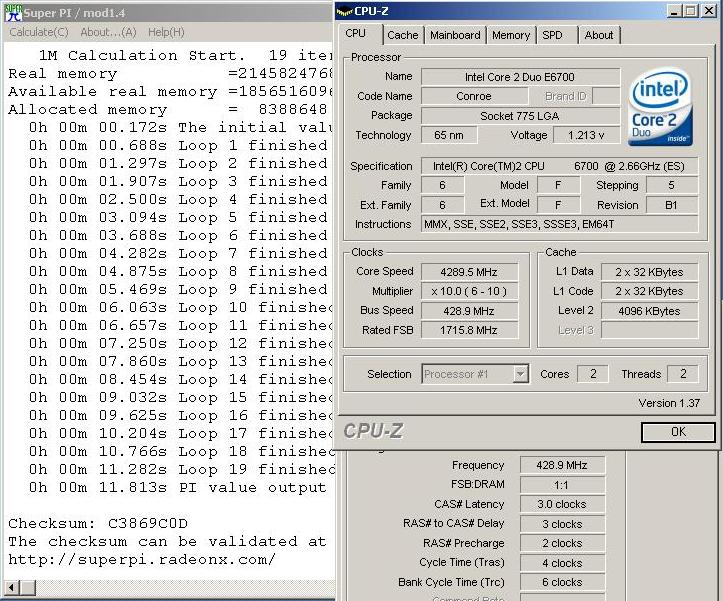Click the Multiplier value 'x 10.0 ( 6 - 10 )'
The image size is (723, 601).
[469, 292]
